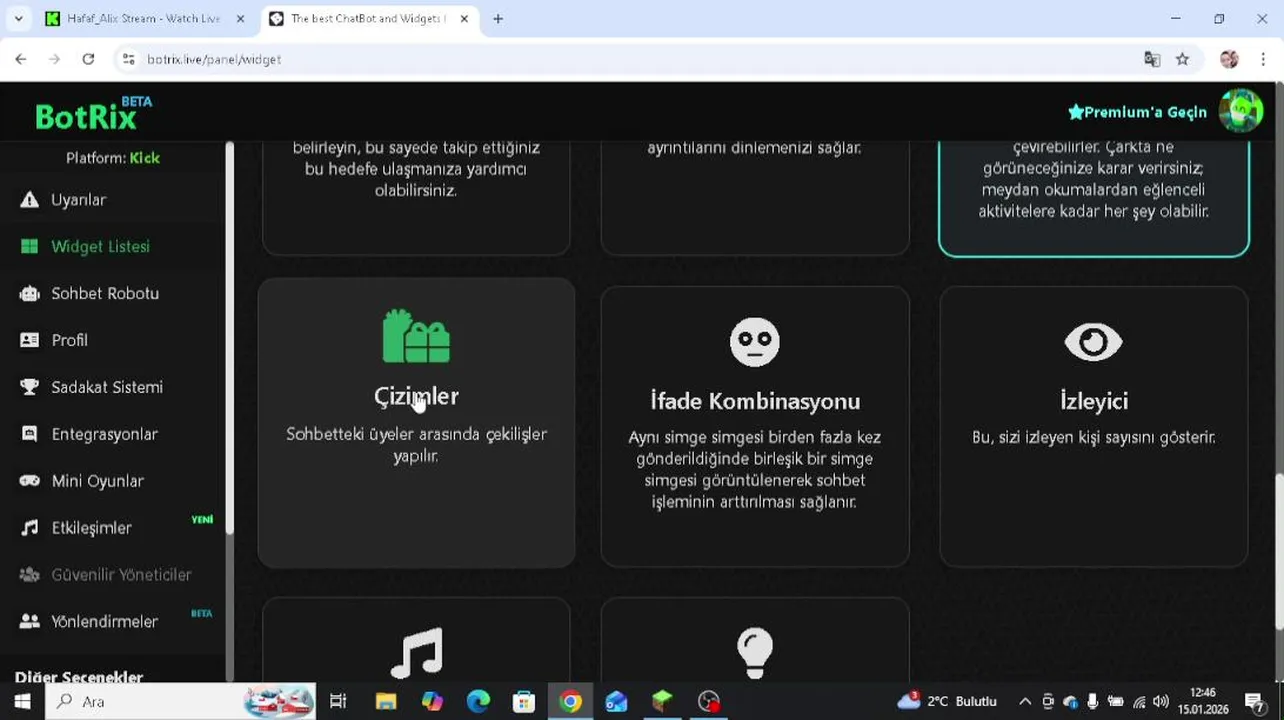Reload the page

[88, 59]
